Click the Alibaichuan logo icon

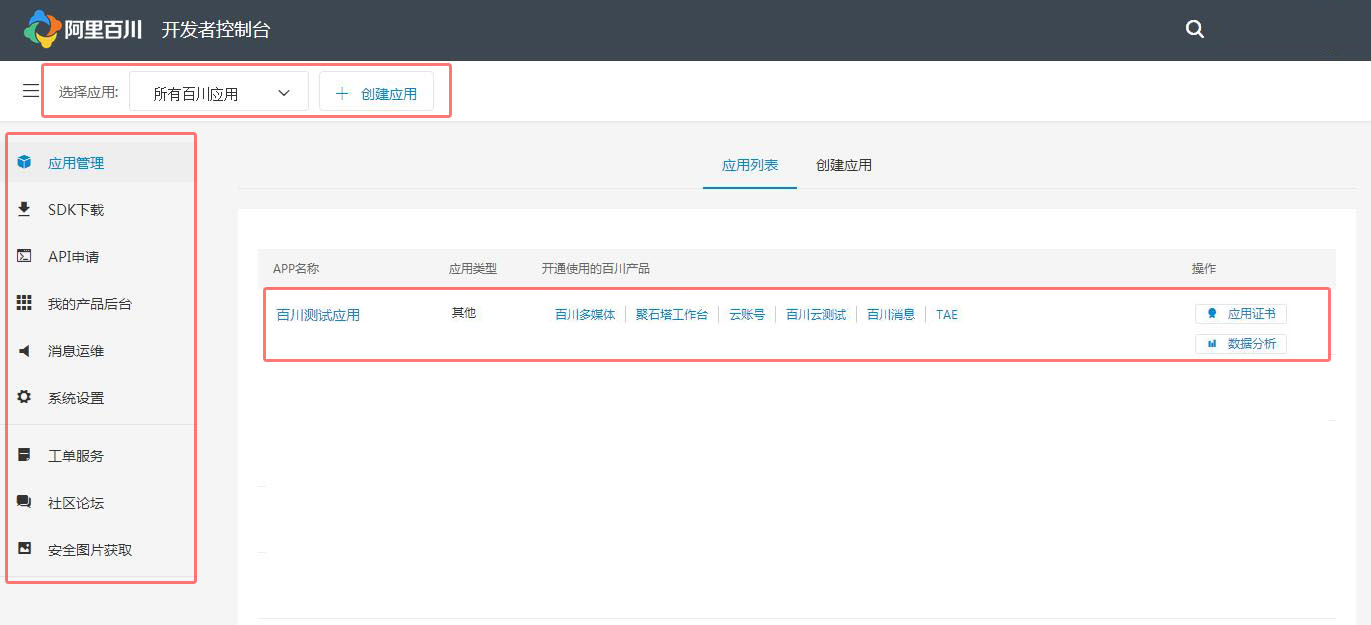pyautogui.click(x=43, y=29)
